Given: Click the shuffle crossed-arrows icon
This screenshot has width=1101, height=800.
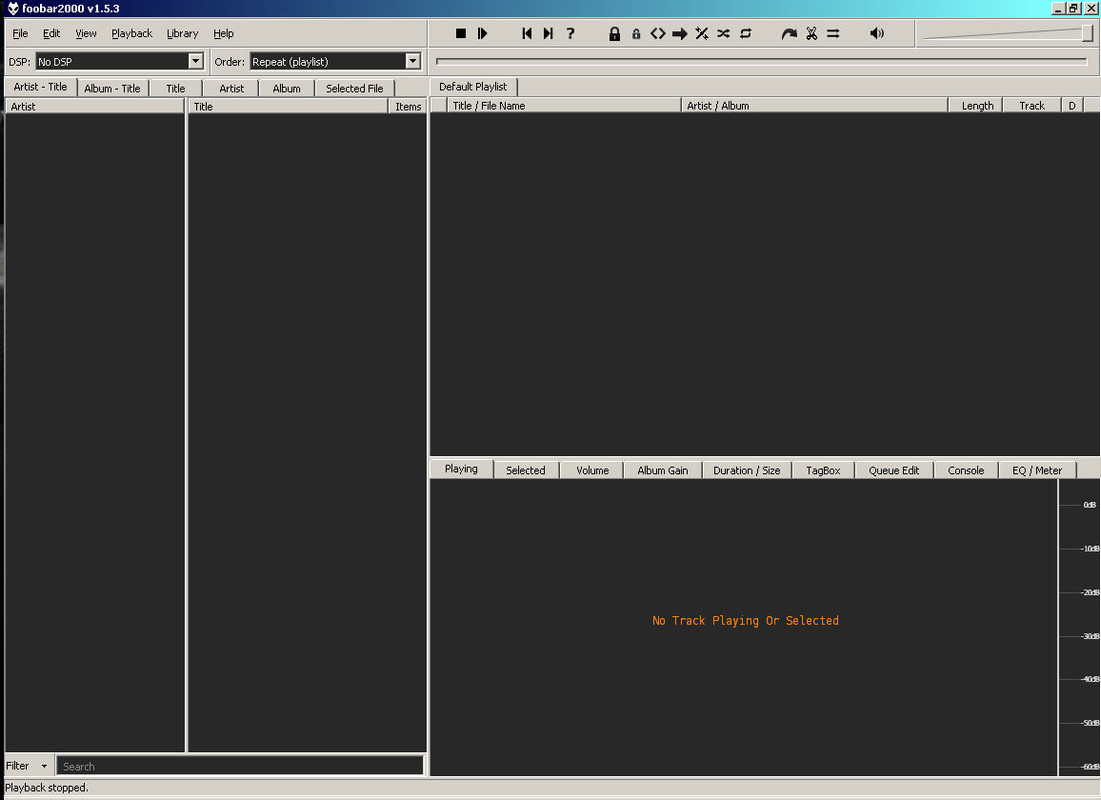Looking at the screenshot, I should pos(723,33).
